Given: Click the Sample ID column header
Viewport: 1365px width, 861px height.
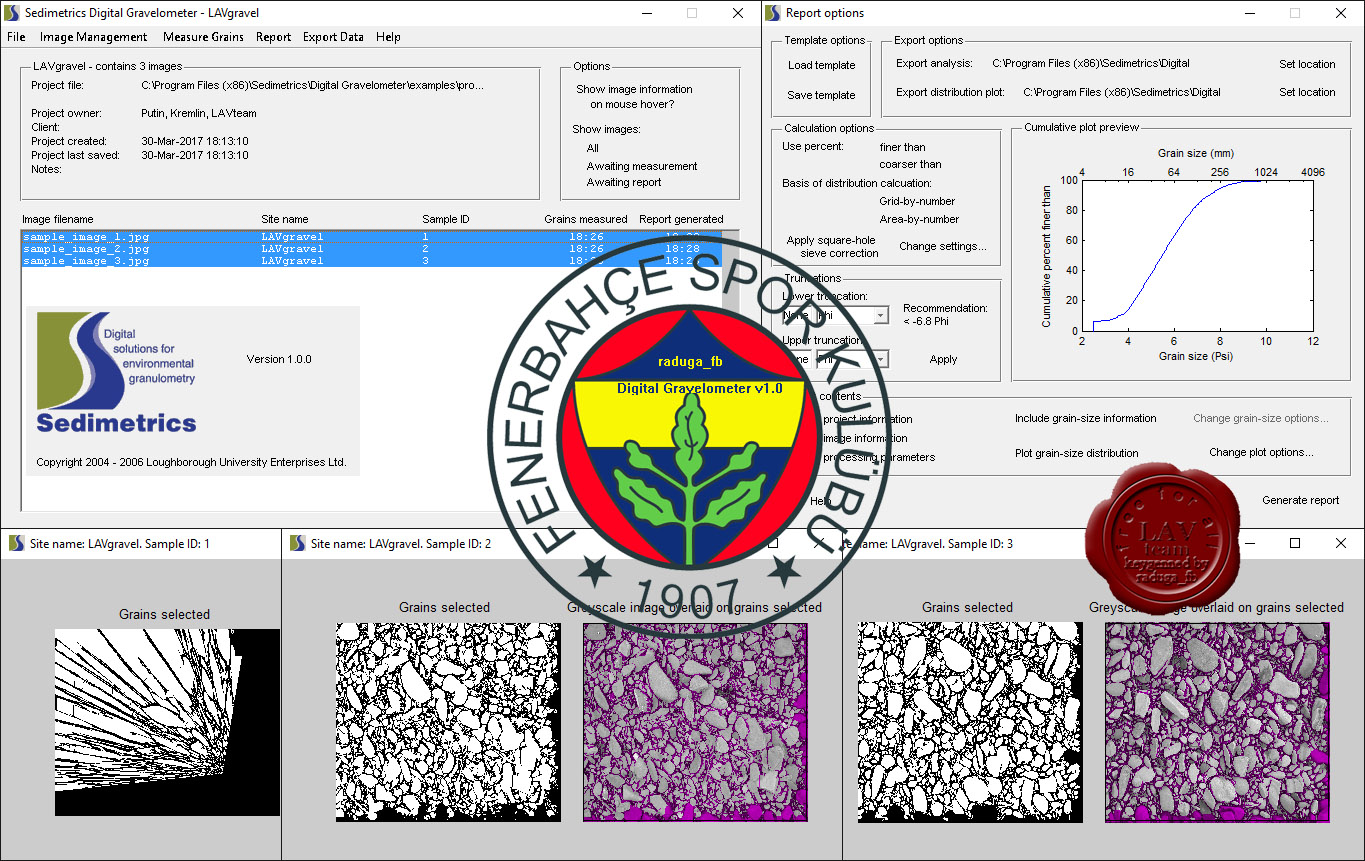Looking at the screenshot, I should tap(446, 219).
